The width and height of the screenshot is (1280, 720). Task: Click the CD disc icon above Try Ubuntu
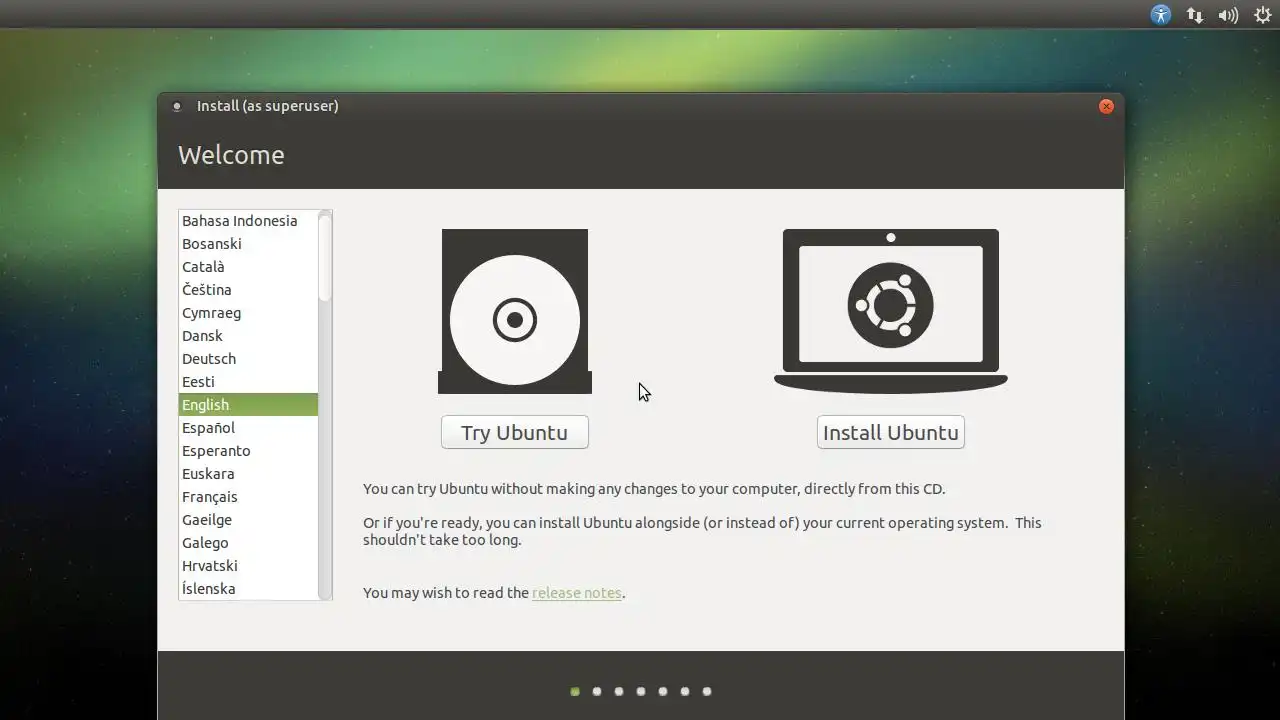tap(515, 311)
